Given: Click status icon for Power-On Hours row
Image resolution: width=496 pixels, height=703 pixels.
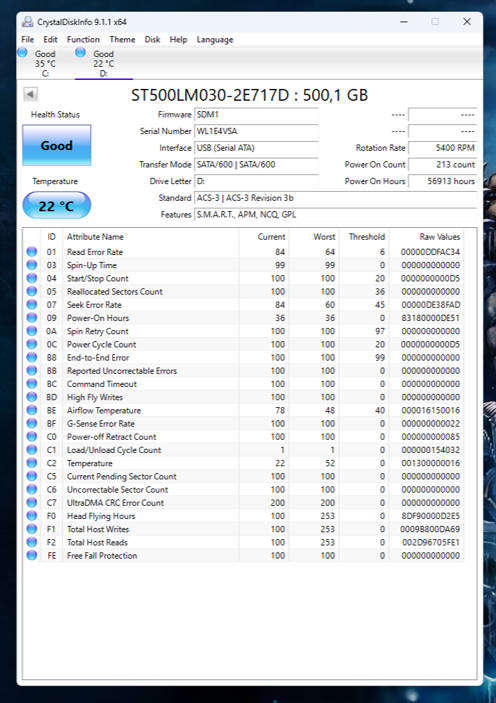Looking at the screenshot, I should (x=31, y=318).
